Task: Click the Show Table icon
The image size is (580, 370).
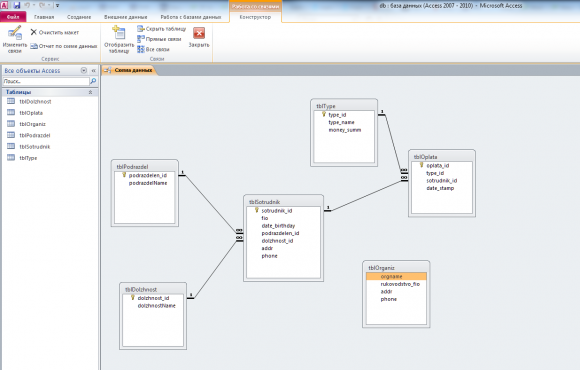Action: (119, 32)
